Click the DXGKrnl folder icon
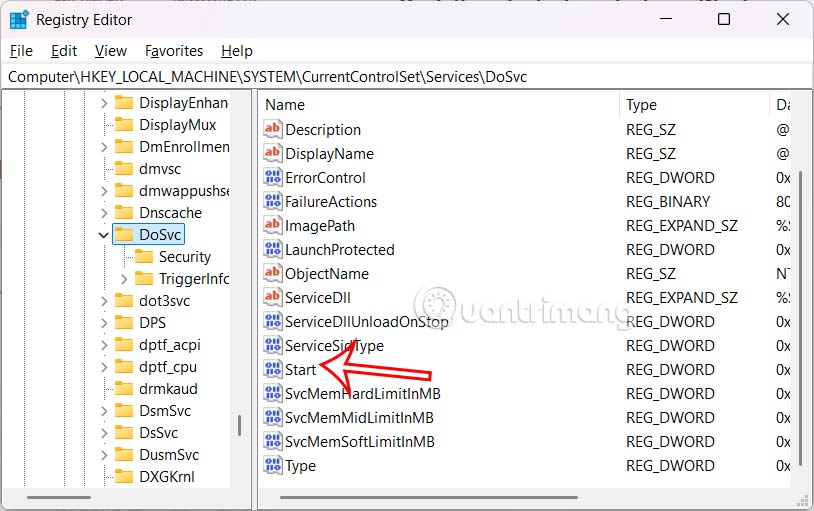Screen dimensions: 814x511 [x=124, y=476]
